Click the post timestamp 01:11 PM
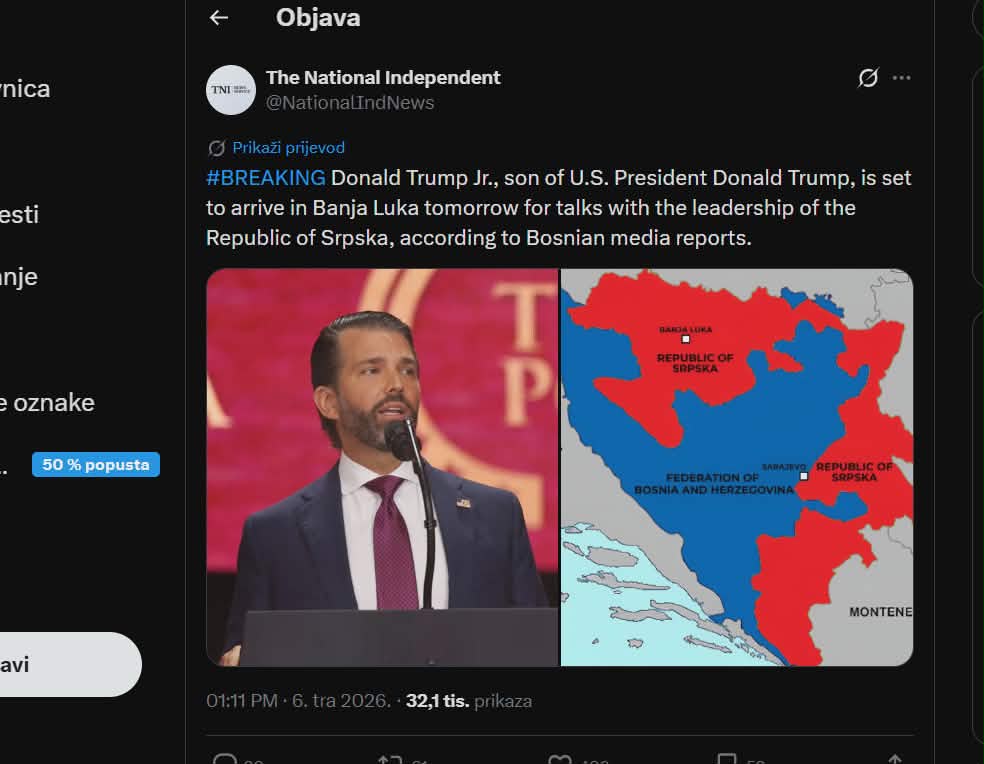 (241, 701)
